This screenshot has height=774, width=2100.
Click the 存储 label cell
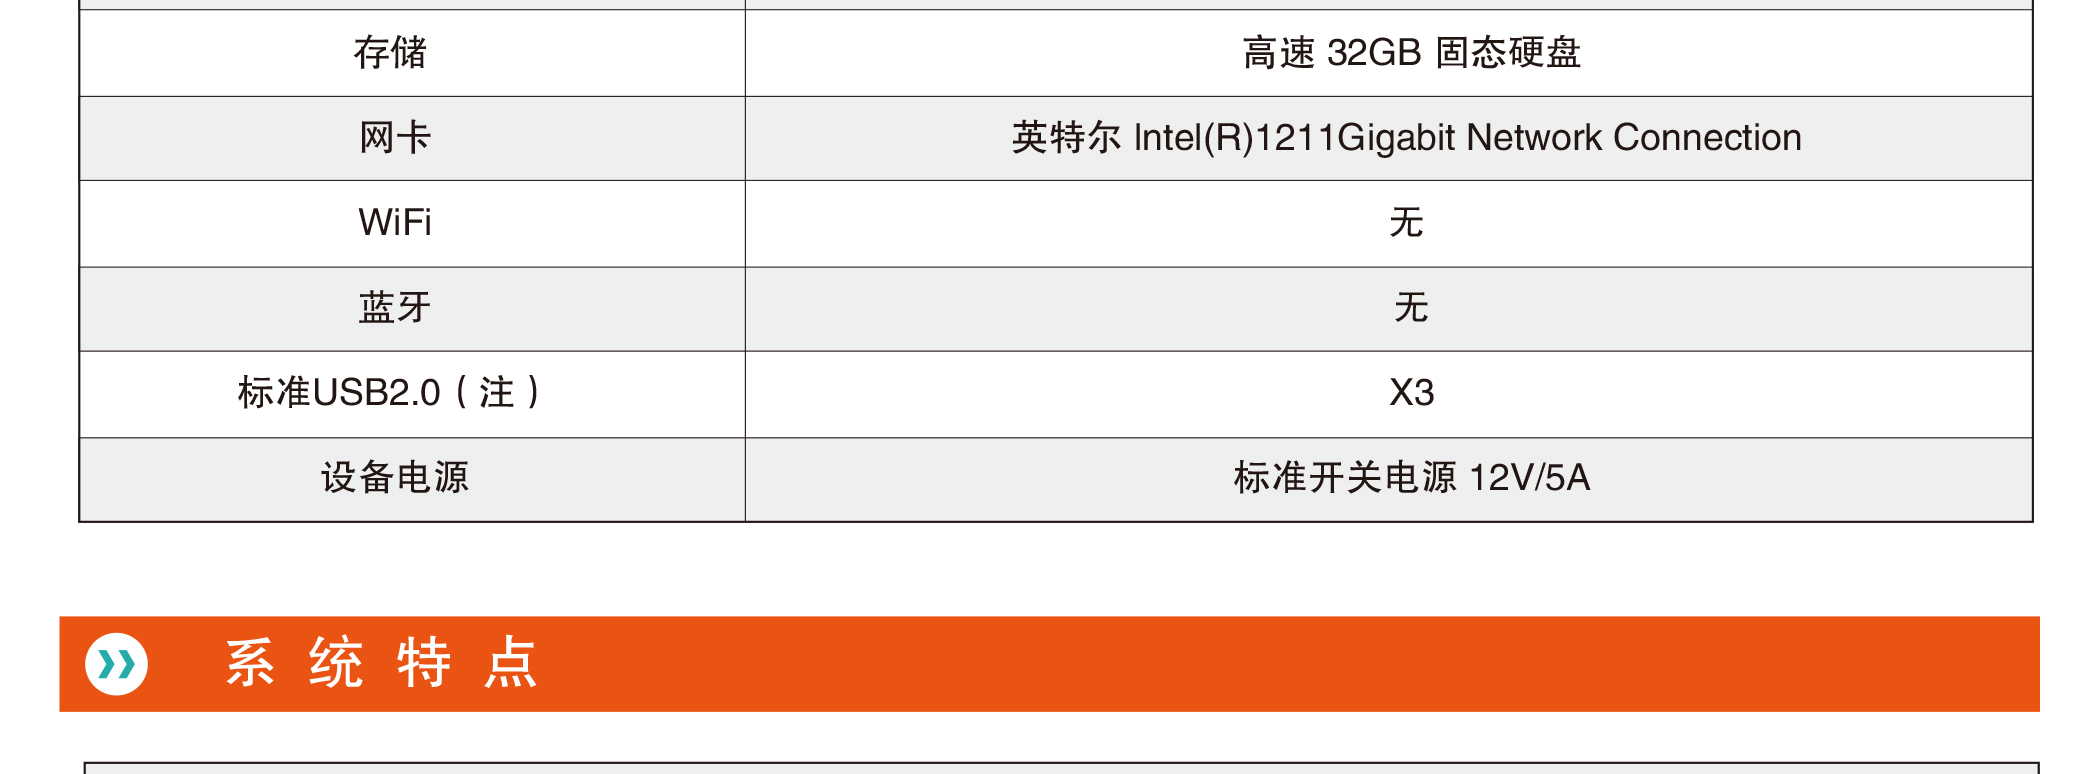390,53
